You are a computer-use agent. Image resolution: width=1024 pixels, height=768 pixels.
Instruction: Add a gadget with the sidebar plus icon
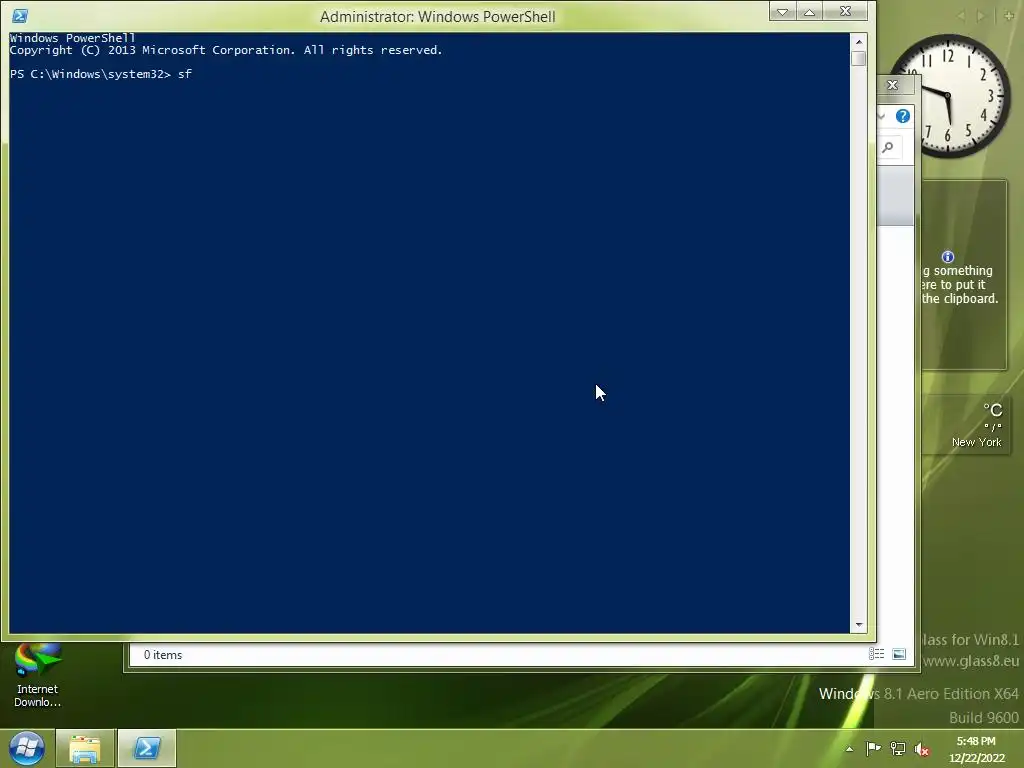(1009, 16)
